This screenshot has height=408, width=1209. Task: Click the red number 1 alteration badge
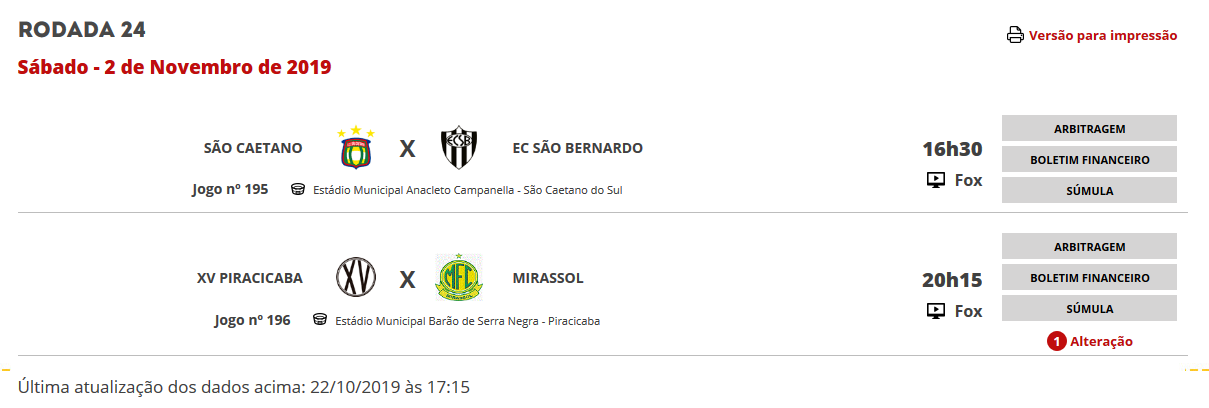point(1057,342)
